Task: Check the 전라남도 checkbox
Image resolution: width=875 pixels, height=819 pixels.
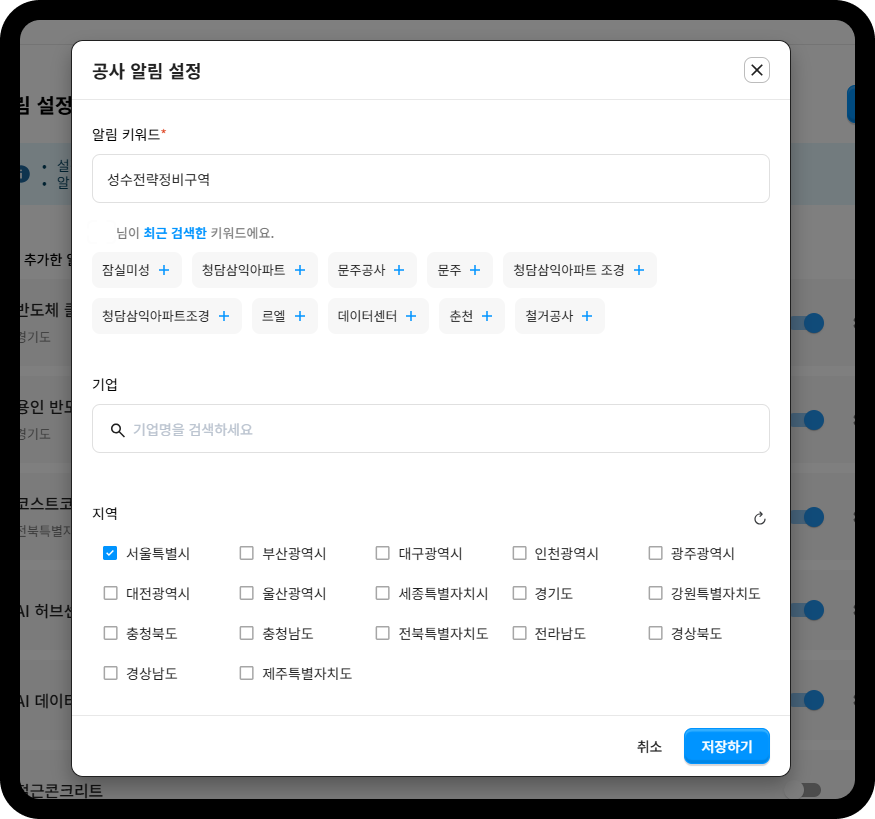Action: [519, 633]
